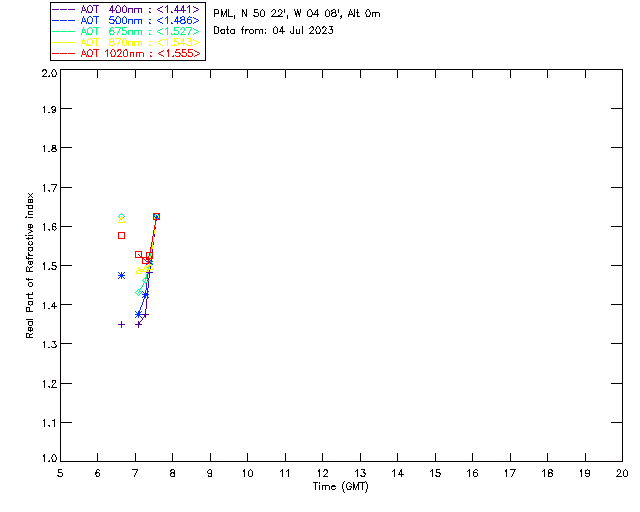Viewport: 640px width, 512px height.
Task: Click the 1.9 label on the vertical axis
Action: [x=49, y=109]
